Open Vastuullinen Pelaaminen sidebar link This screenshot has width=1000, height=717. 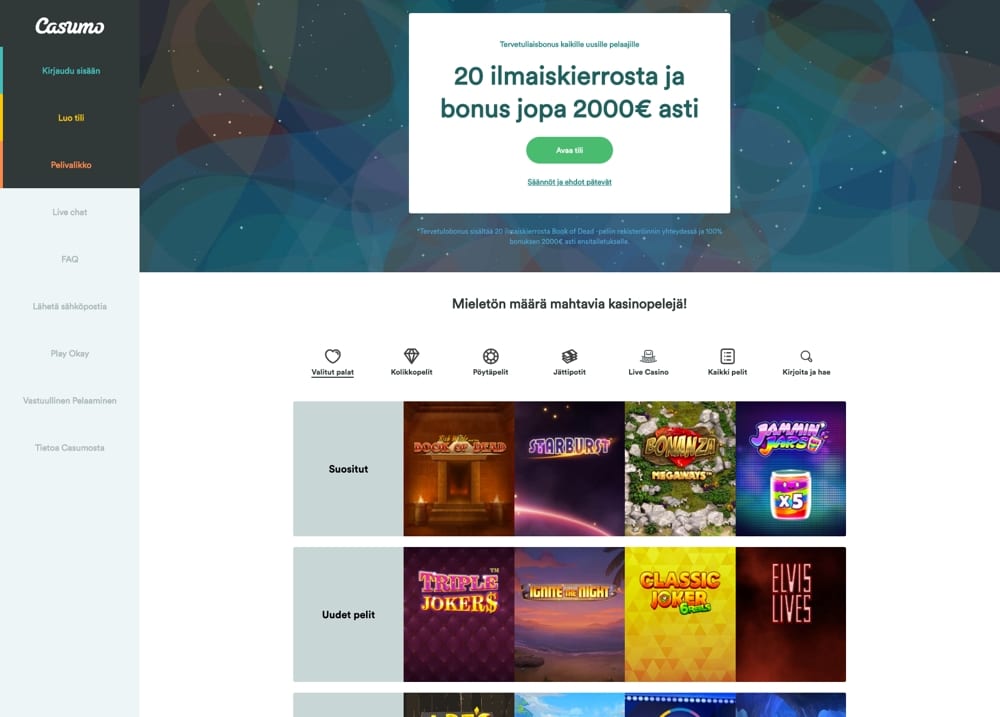(x=70, y=401)
